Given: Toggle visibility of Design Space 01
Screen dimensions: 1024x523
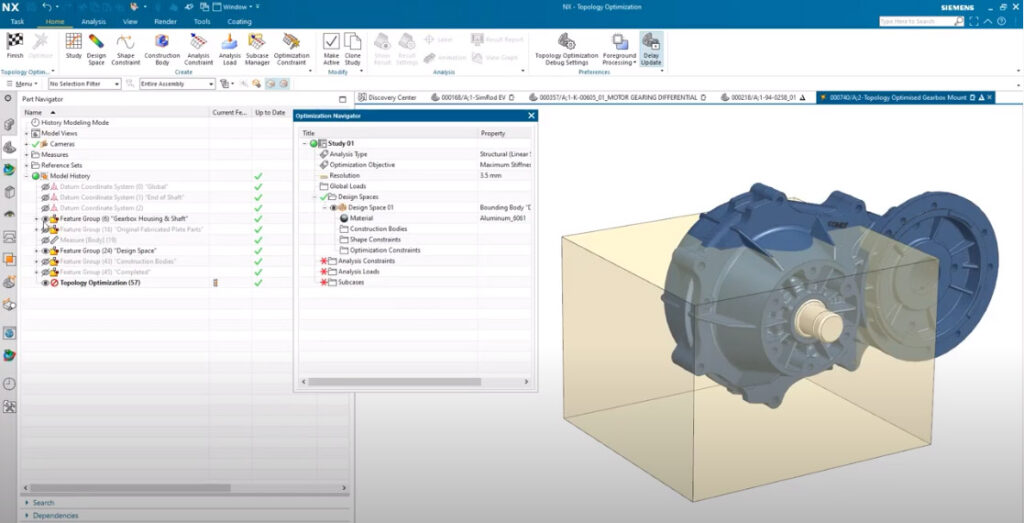Looking at the screenshot, I should pyautogui.click(x=333, y=208).
